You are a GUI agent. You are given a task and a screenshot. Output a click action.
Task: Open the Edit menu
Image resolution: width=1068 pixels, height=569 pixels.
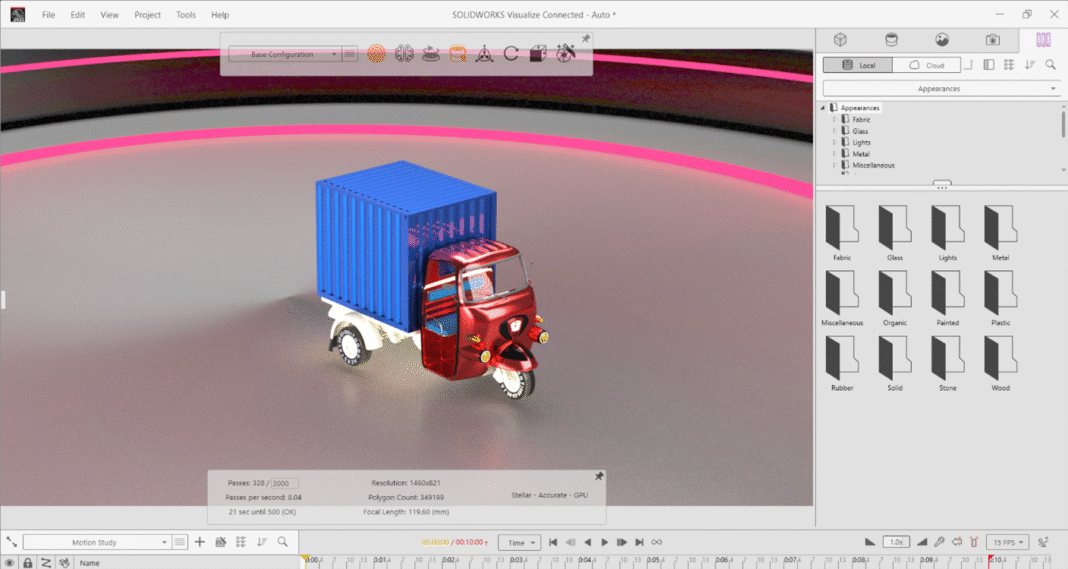[x=78, y=15]
